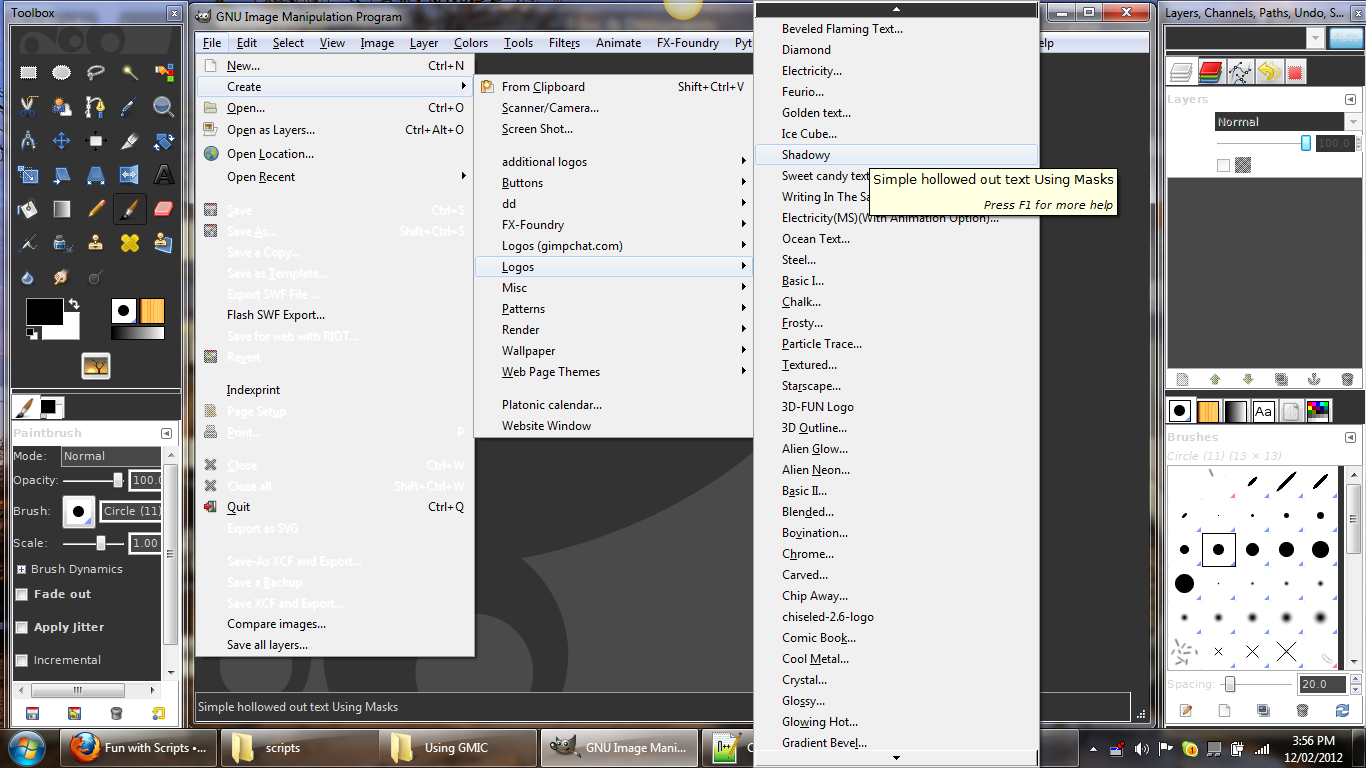Open the Edit menu
This screenshot has width=1366, height=768.
pyautogui.click(x=247, y=43)
